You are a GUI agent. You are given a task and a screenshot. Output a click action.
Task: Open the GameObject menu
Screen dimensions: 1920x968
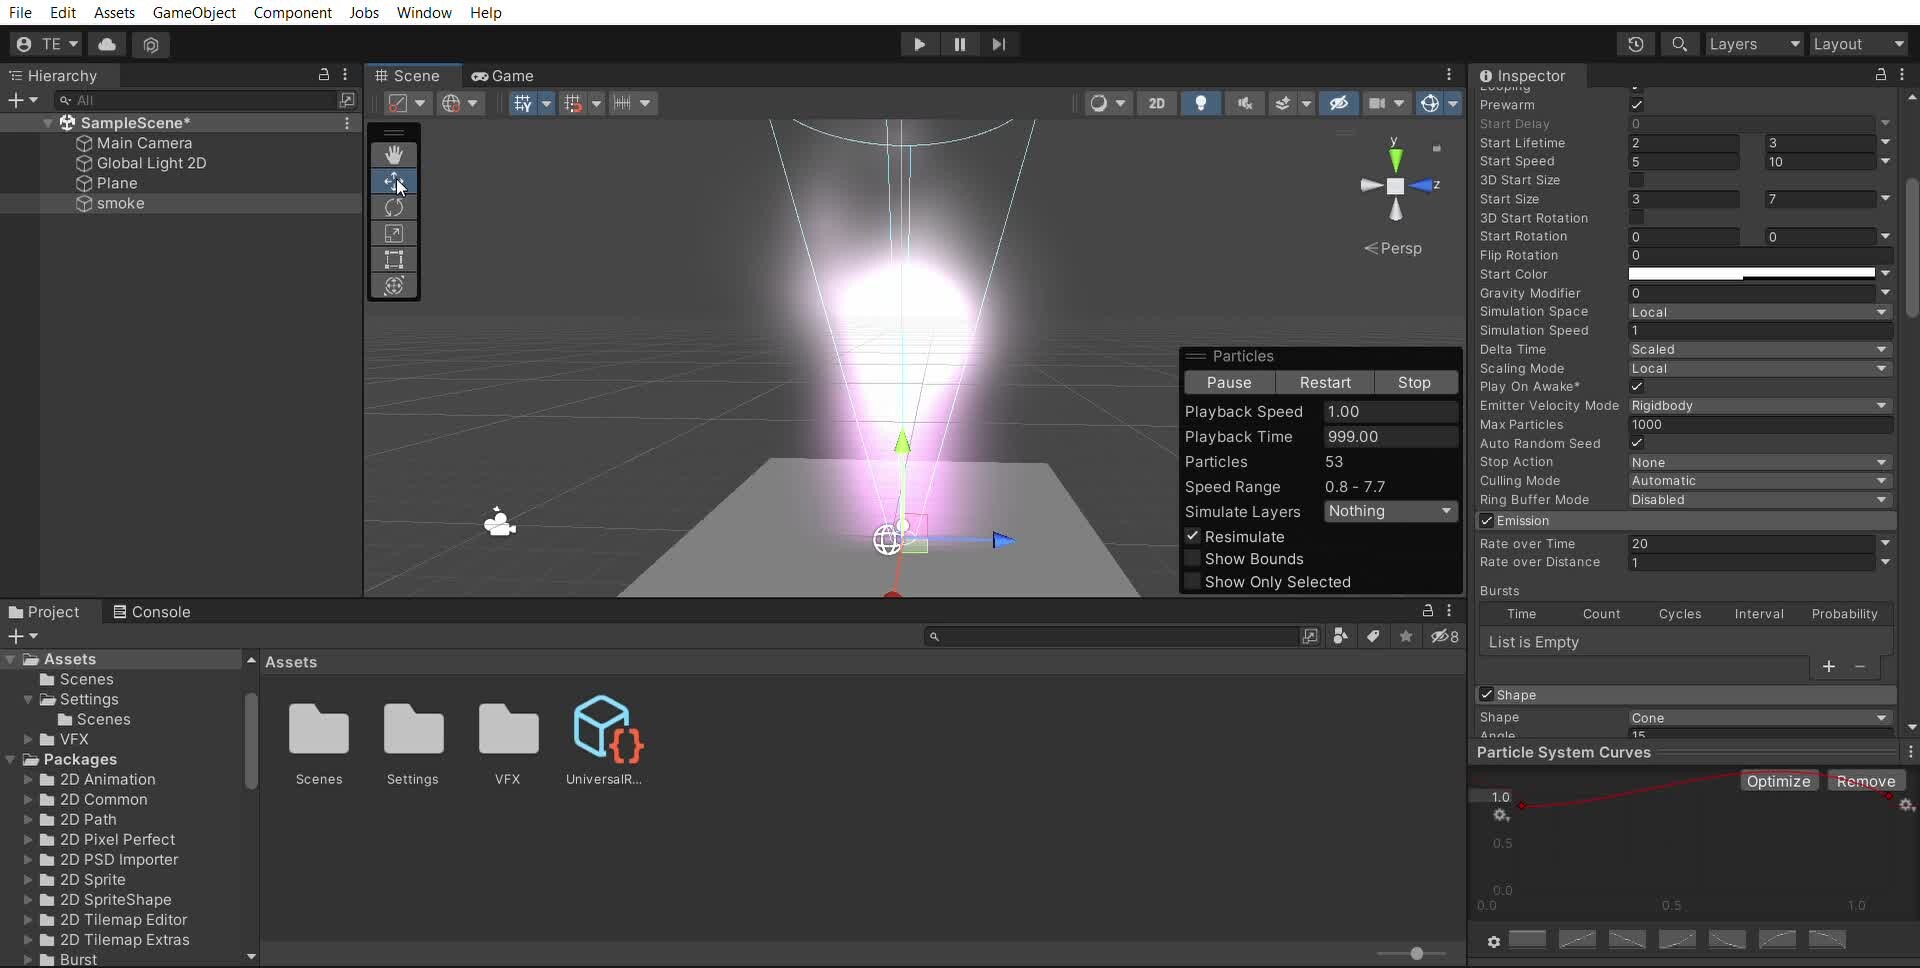point(194,12)
